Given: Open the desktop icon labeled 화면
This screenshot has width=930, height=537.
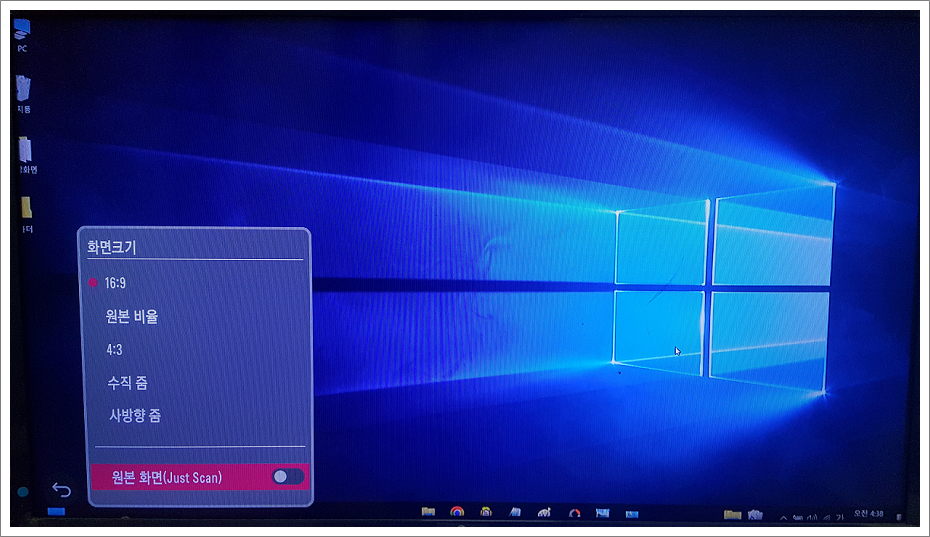Looking at the screenshot, I should coord(26,155).
